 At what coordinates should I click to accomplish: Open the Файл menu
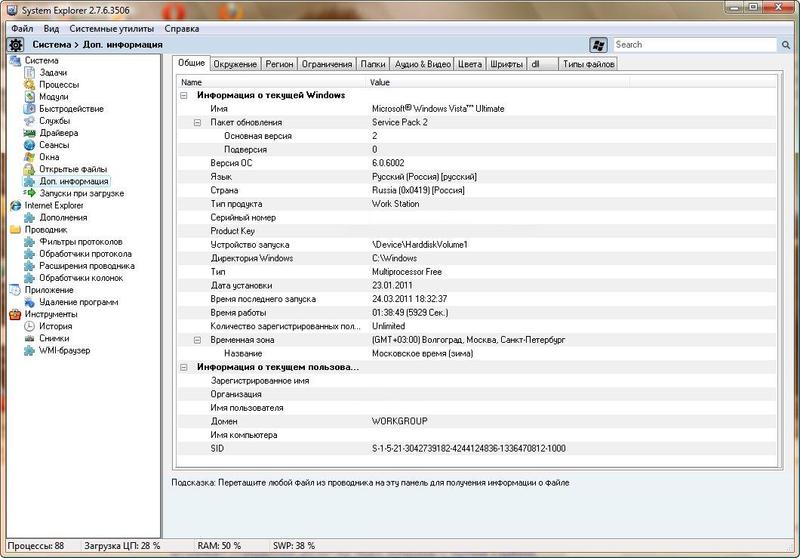tap(22, 29)
